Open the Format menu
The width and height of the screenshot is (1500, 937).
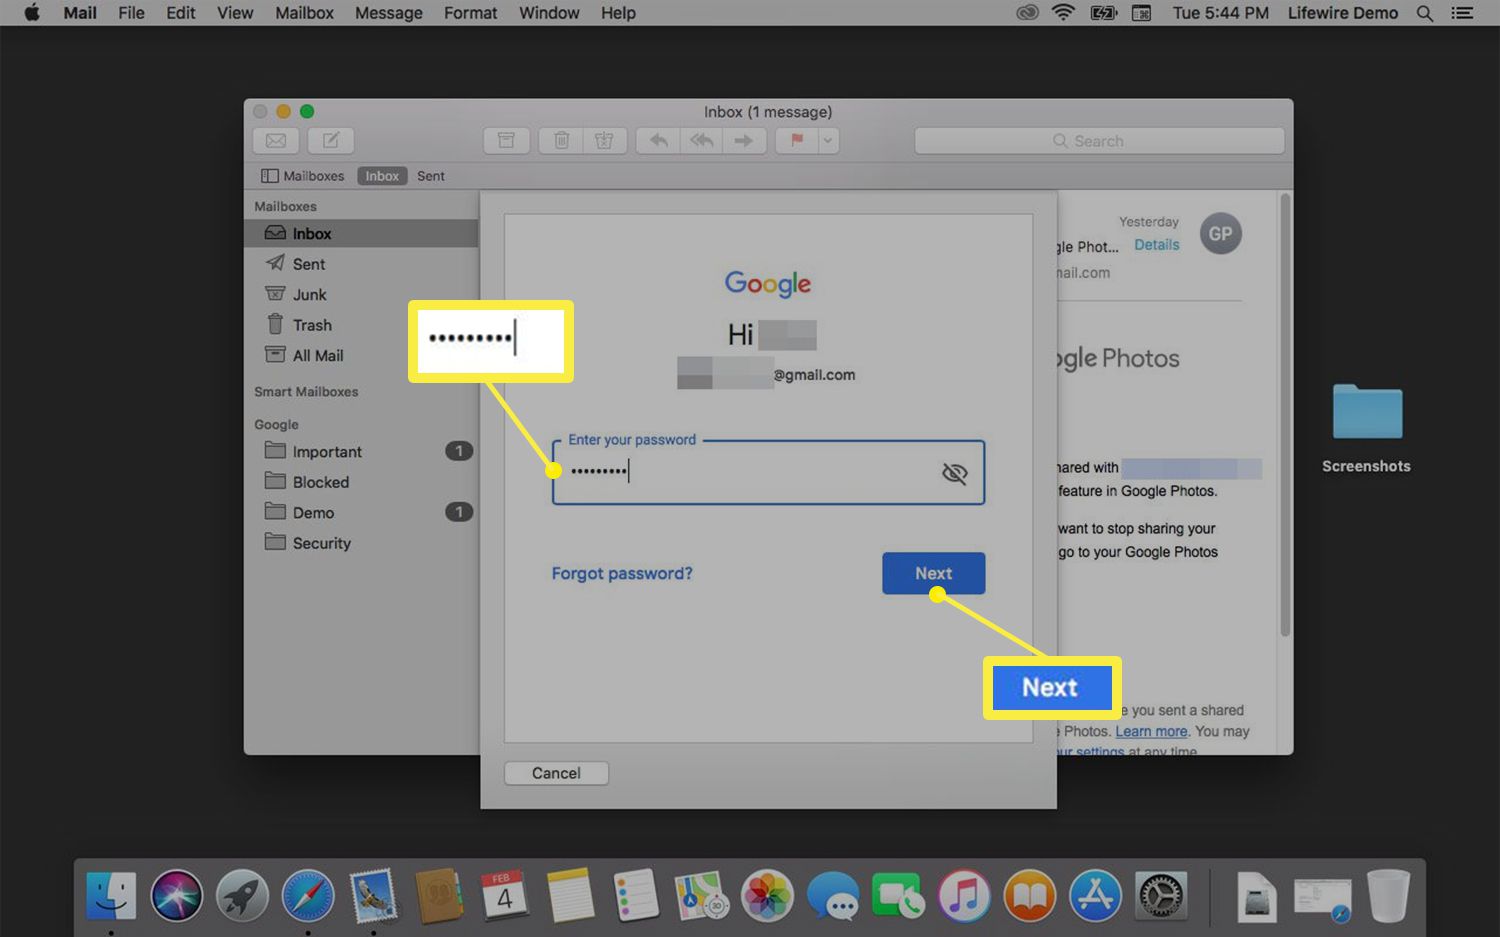pos(470,13)
